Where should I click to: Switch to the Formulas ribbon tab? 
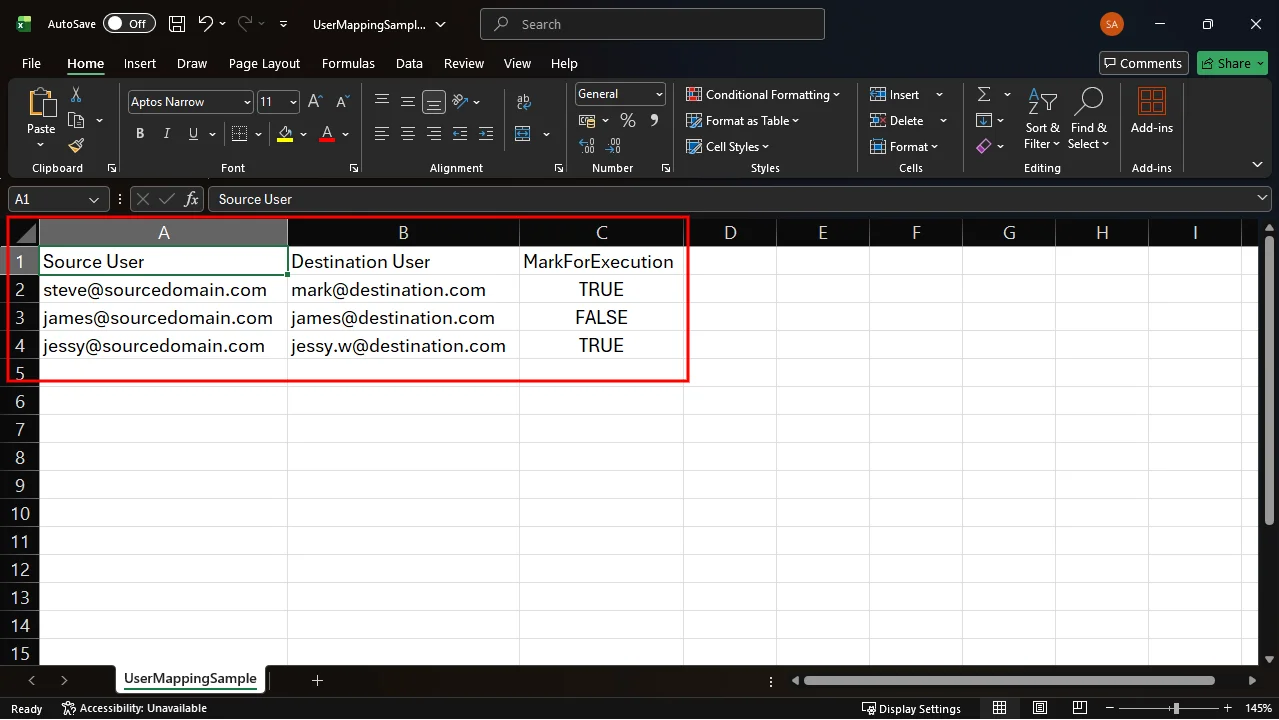point(348,63)
